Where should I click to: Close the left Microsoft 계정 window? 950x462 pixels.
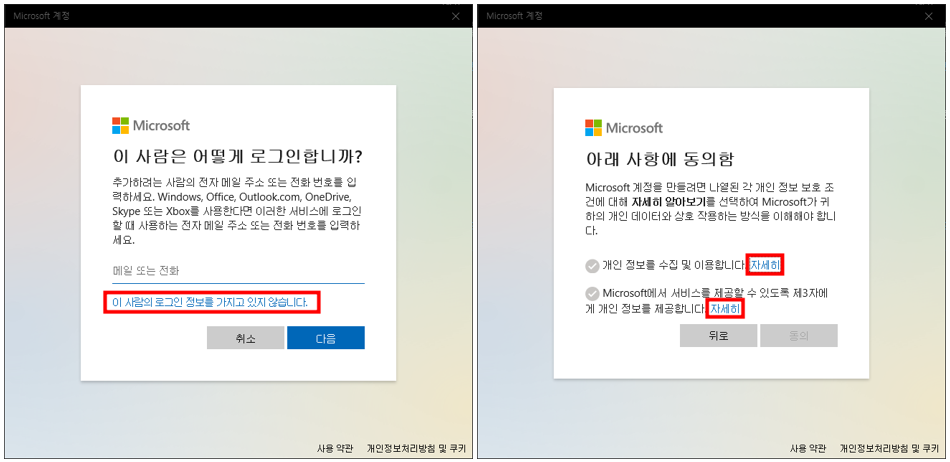click(456, 16)
